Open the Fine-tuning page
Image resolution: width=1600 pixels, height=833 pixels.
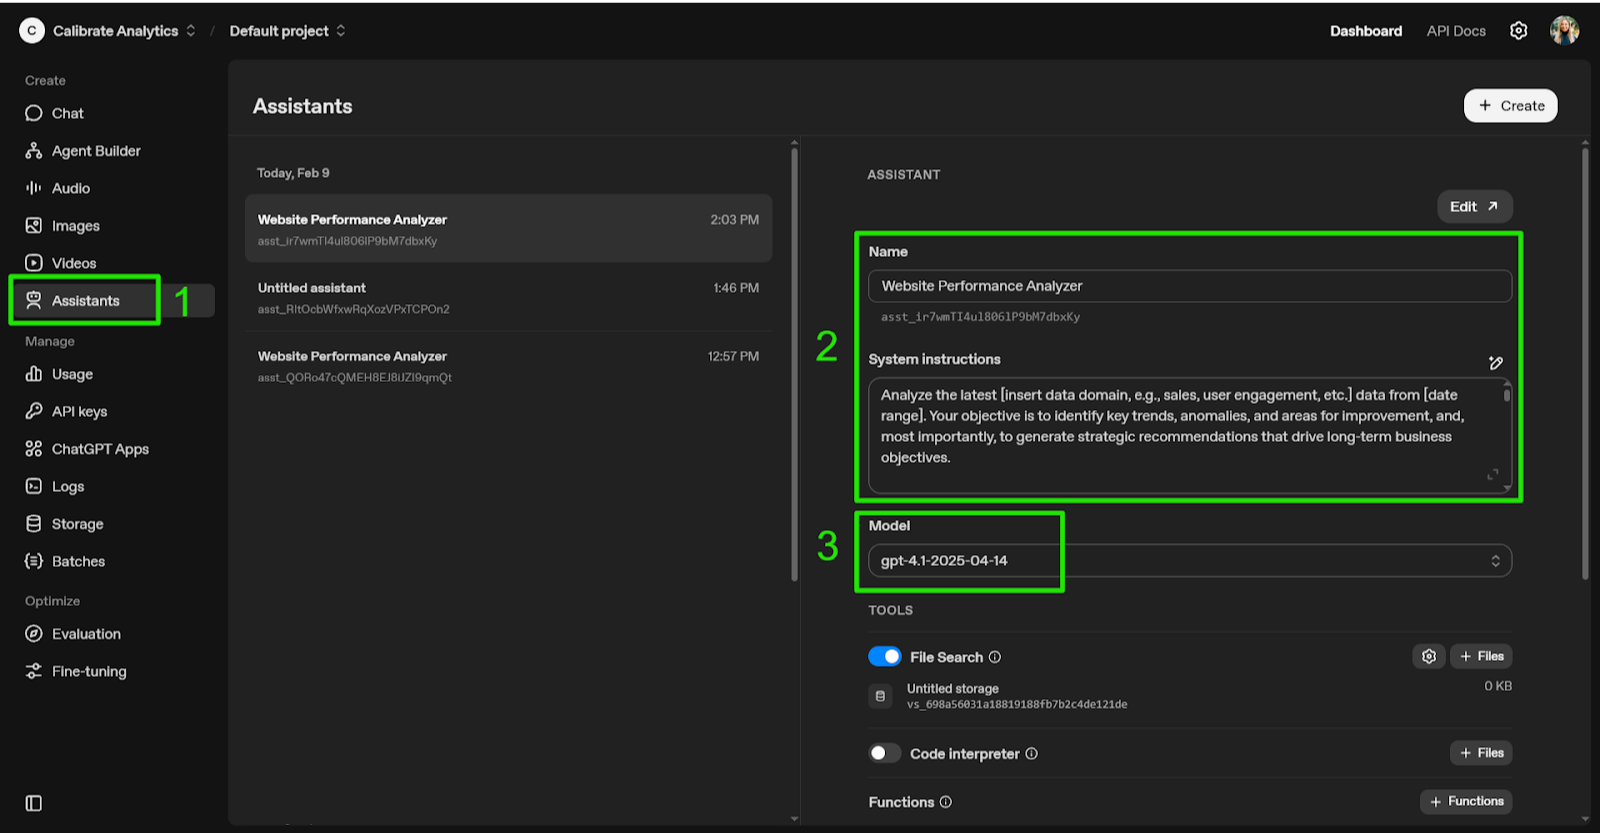[89, 671]
